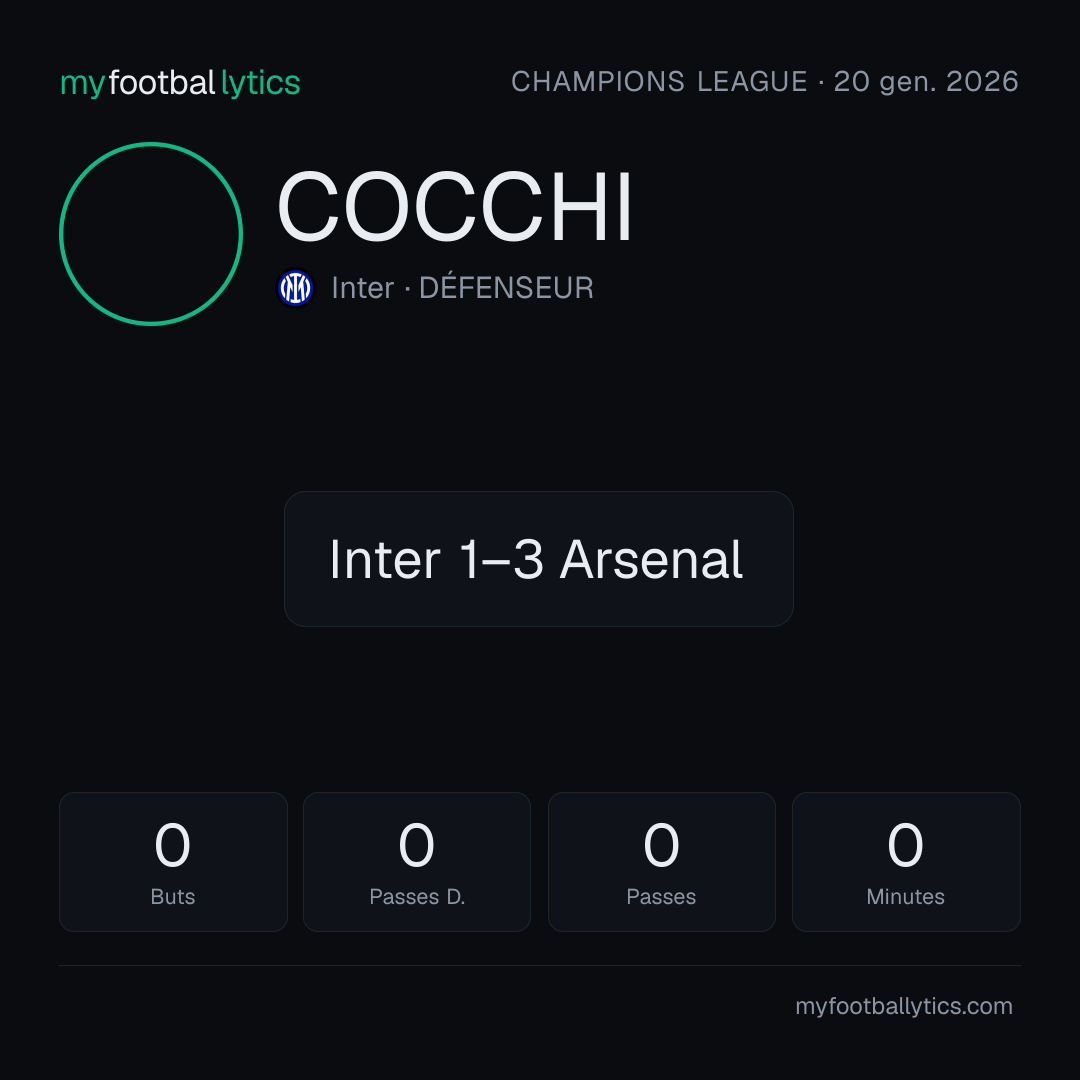The width and height of the screenshot is (1080, 1080).
Task: Click the empty player avatar circle
Action: (x=151, y=234)
